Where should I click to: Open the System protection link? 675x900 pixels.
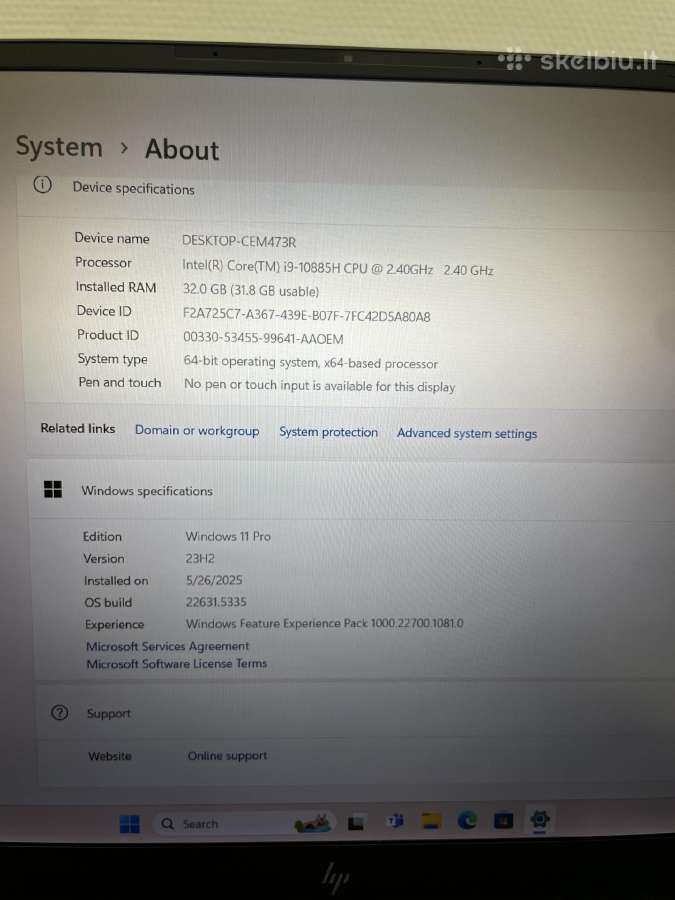click(x=328, y=432)
